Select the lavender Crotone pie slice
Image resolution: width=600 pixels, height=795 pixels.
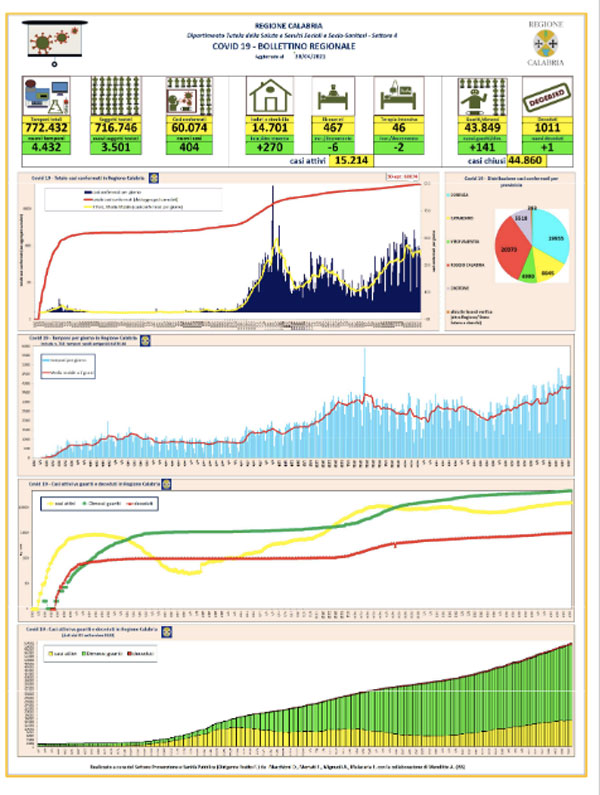click(522, 227)
